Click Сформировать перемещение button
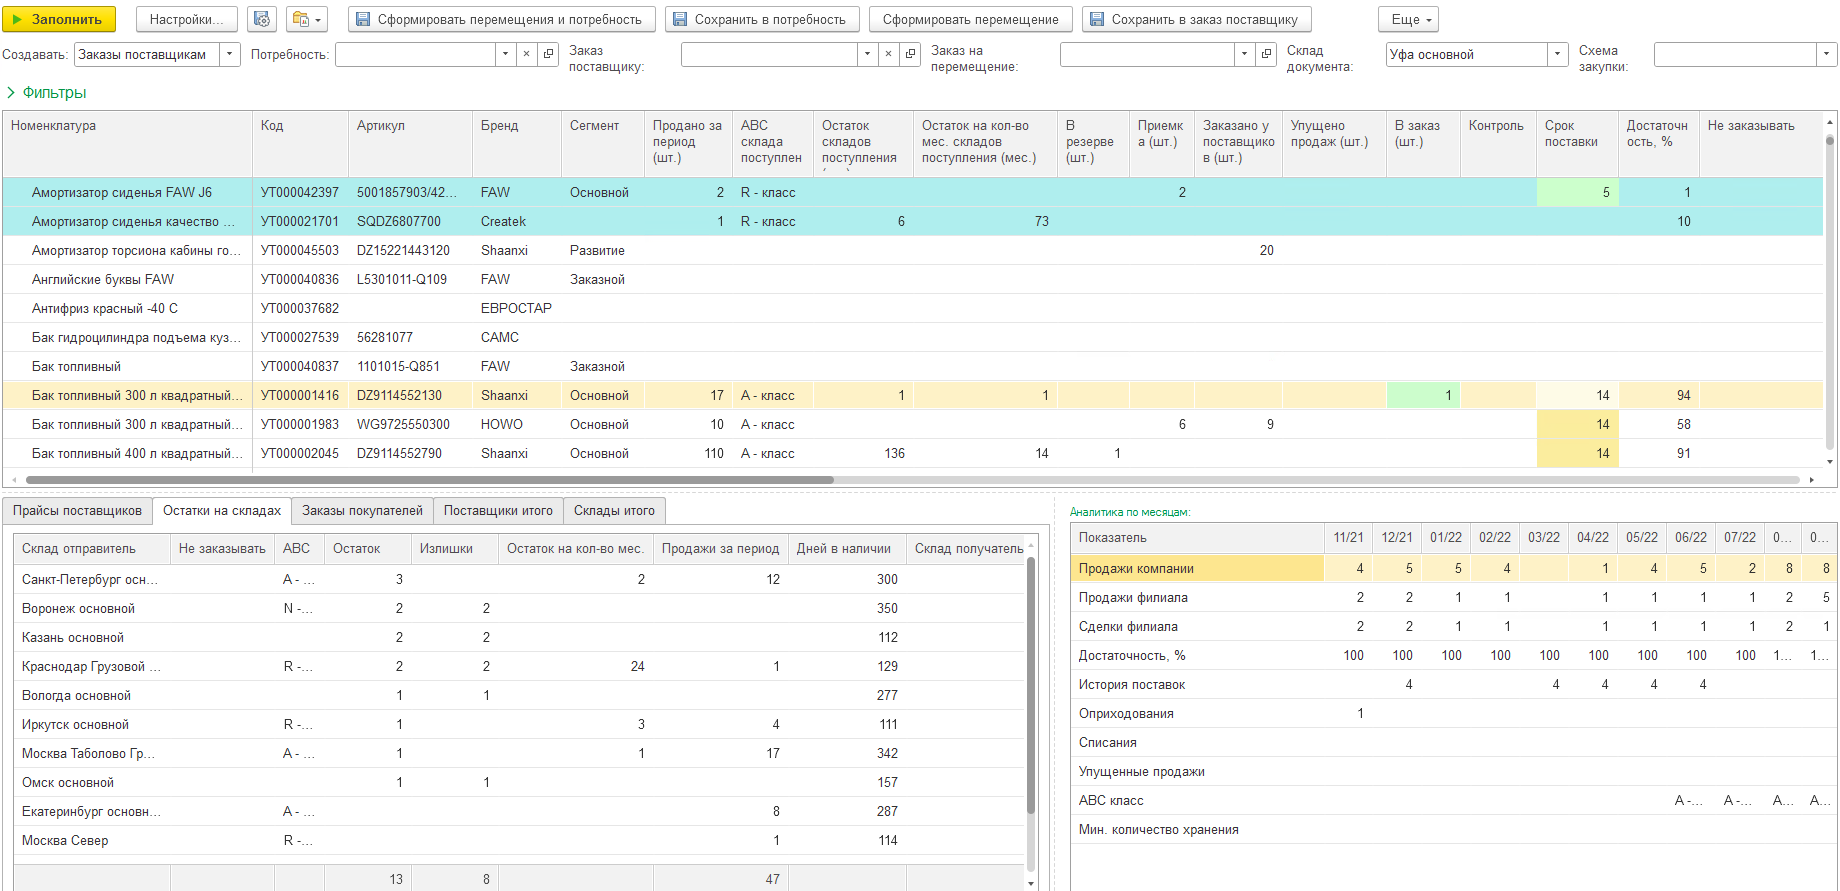The height and width of the screenshot is (891, 1840). pyautogui.click(x=970, y=19)
